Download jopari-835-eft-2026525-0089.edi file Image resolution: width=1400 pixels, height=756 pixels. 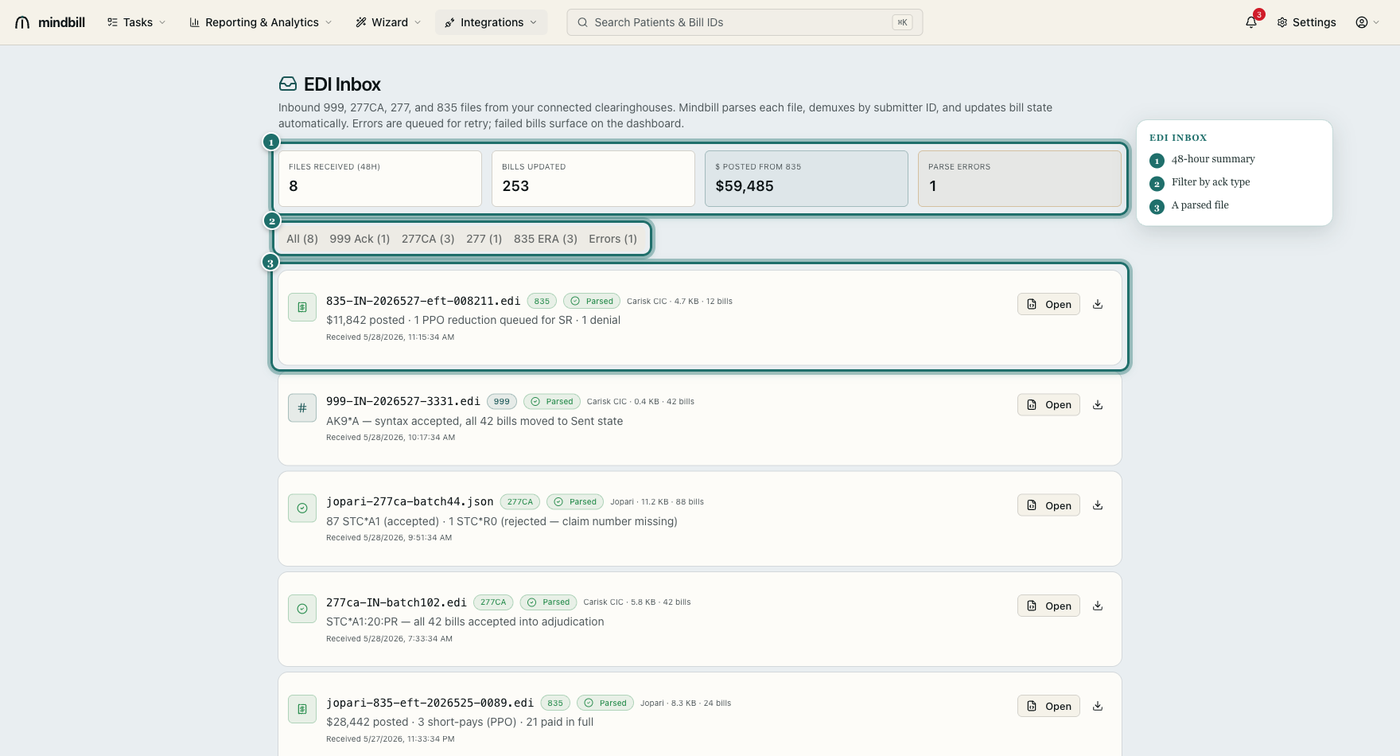click(x=1098, y=706)
